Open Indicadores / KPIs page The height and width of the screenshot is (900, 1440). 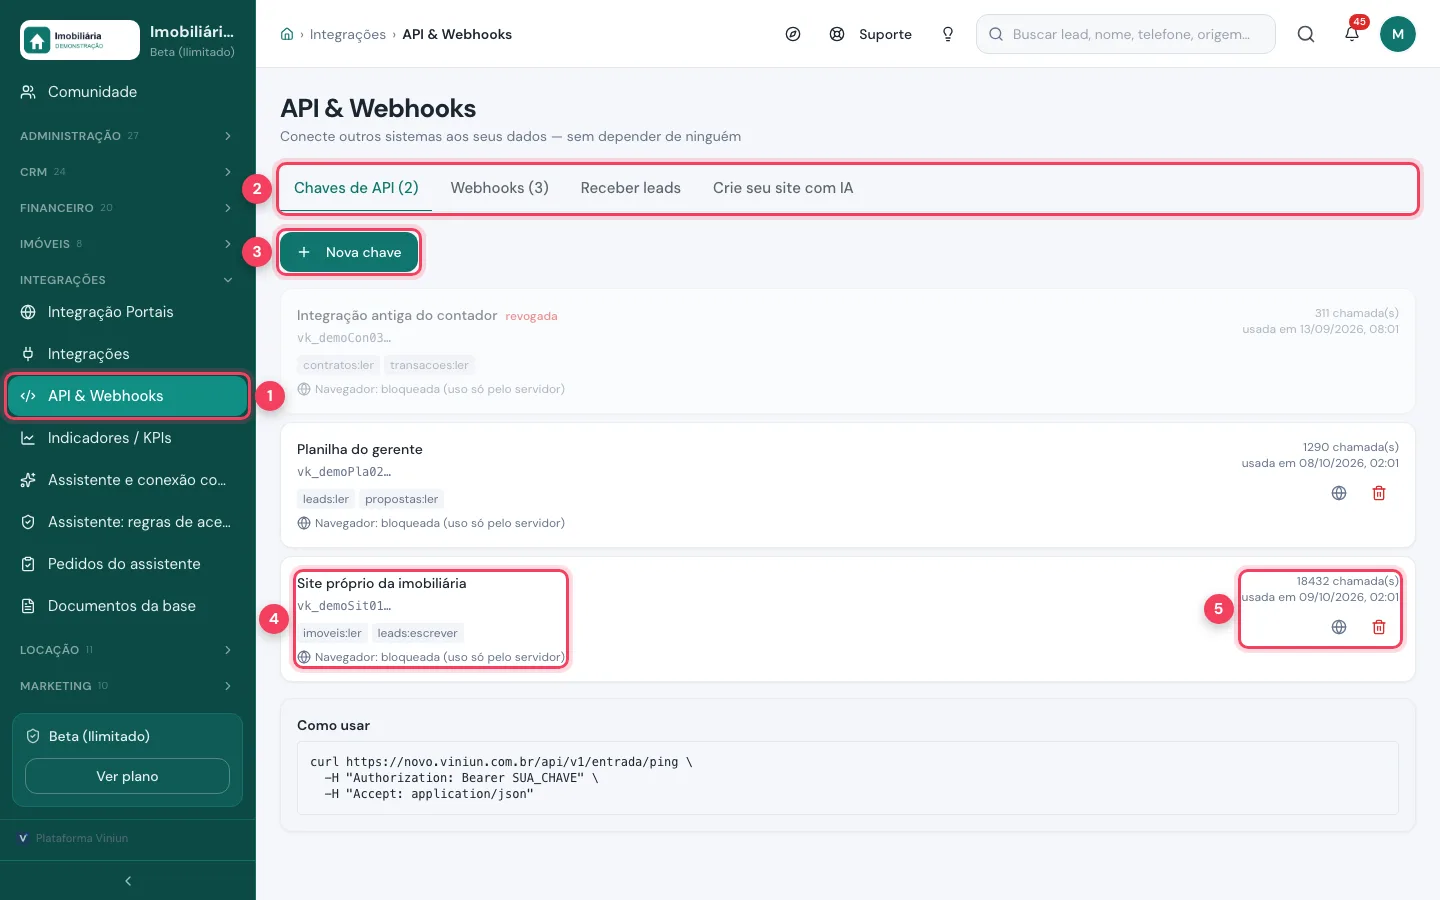coord(128,438)
